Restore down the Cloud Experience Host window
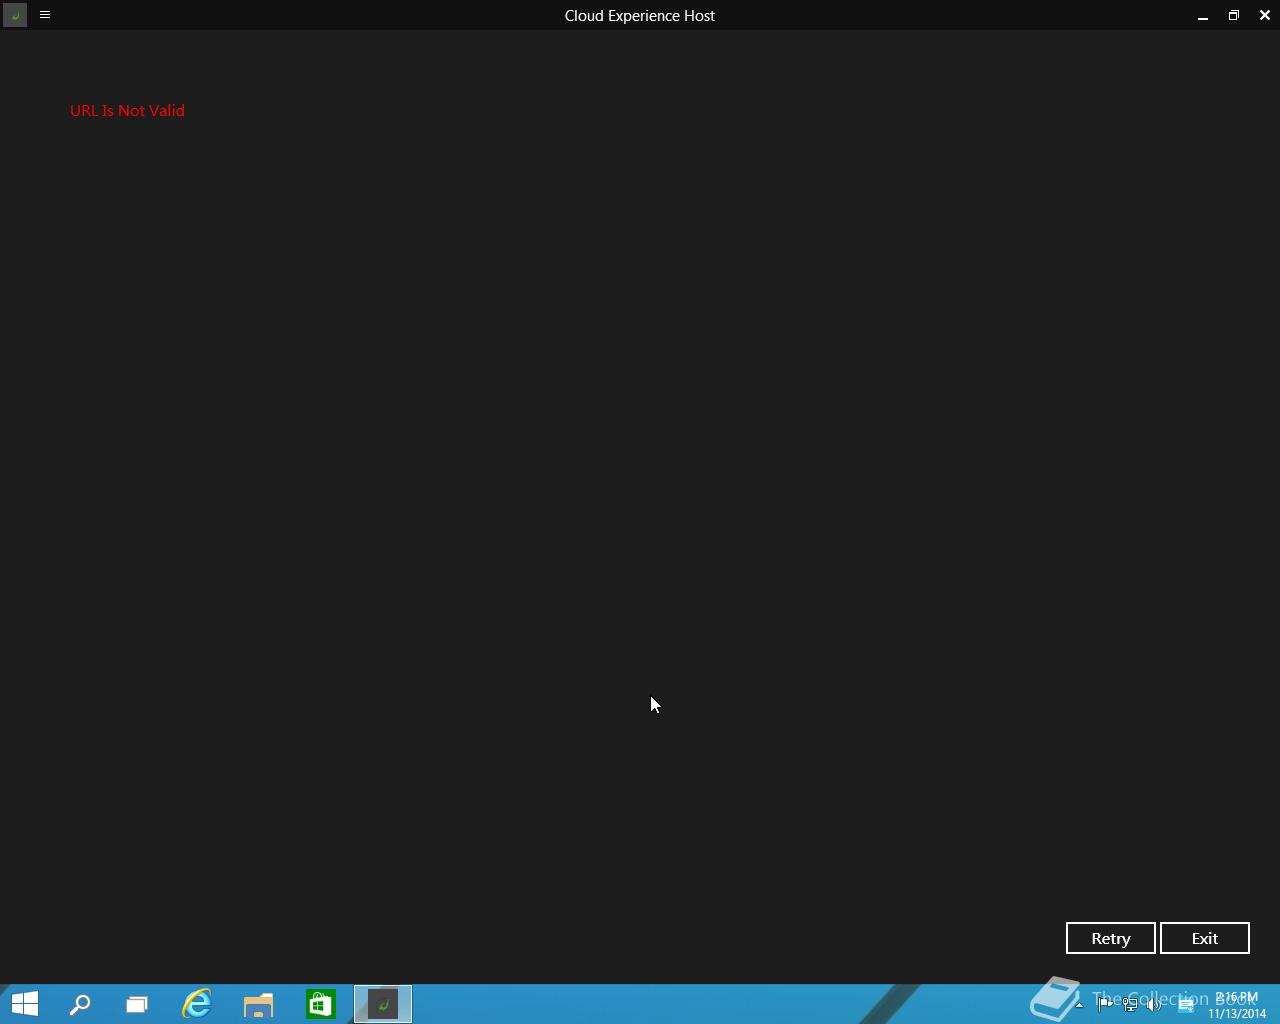 pos(1234,15)
